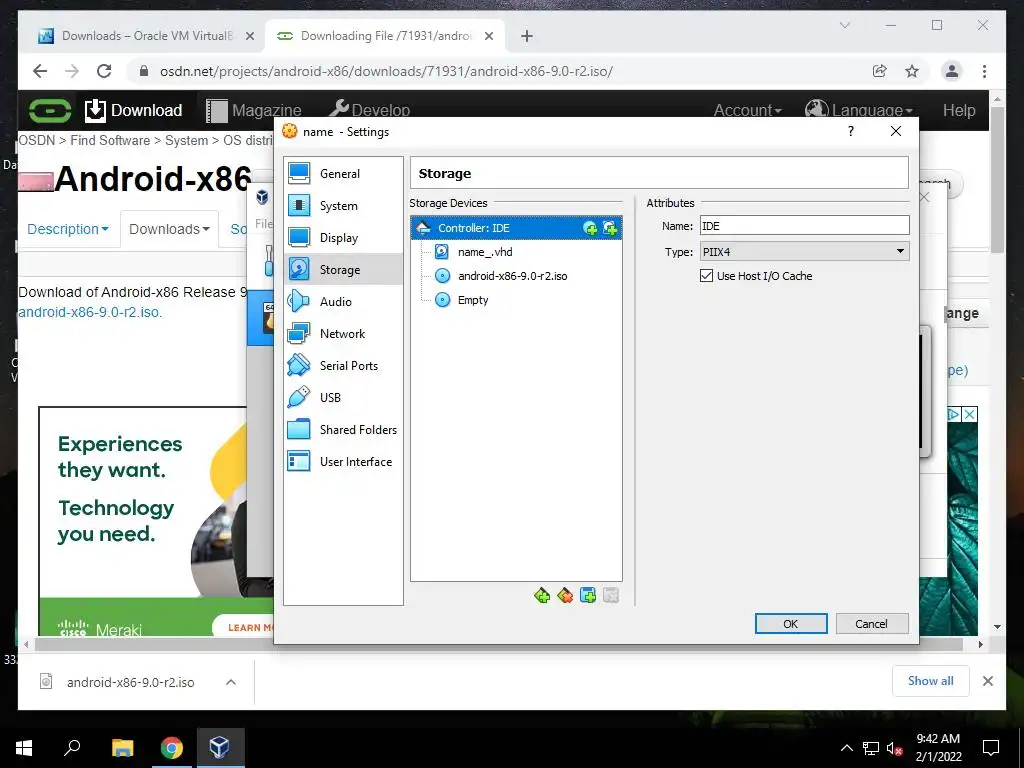This screenshot has width=1024, height=768.
Task: Open the notification center icon
Action: [991, 748]
